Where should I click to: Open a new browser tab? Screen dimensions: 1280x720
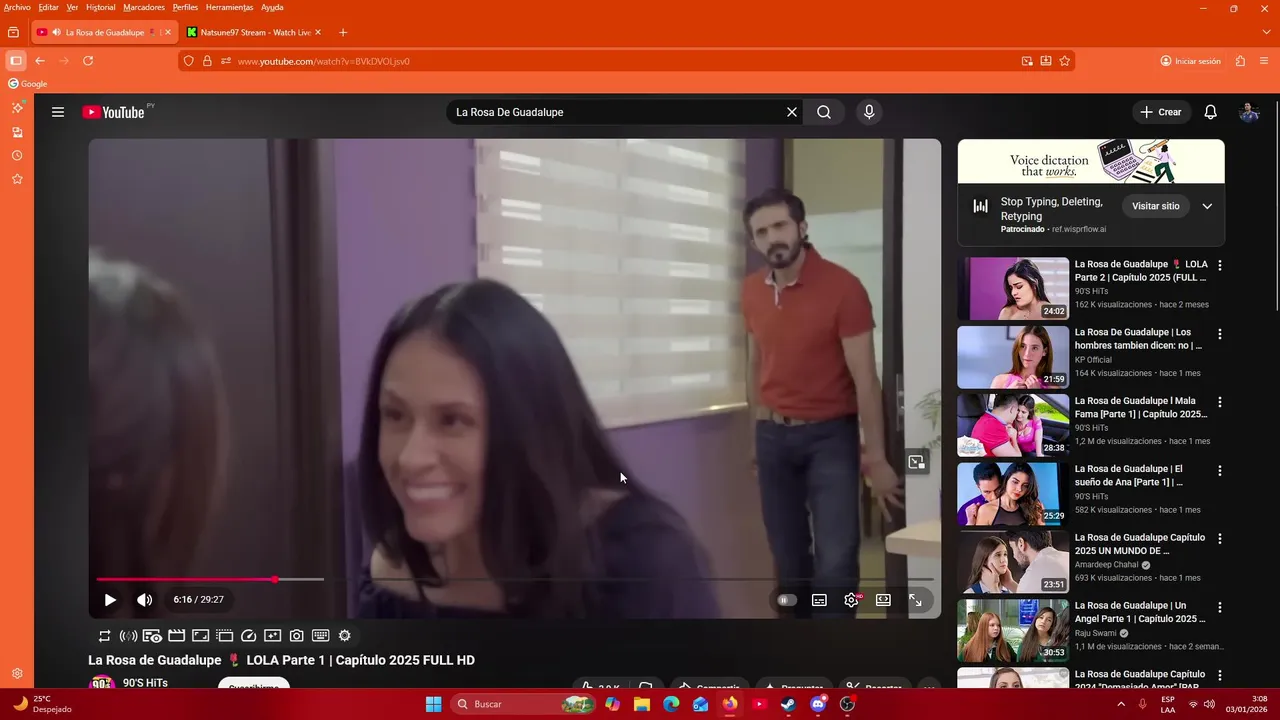[343, 32]
